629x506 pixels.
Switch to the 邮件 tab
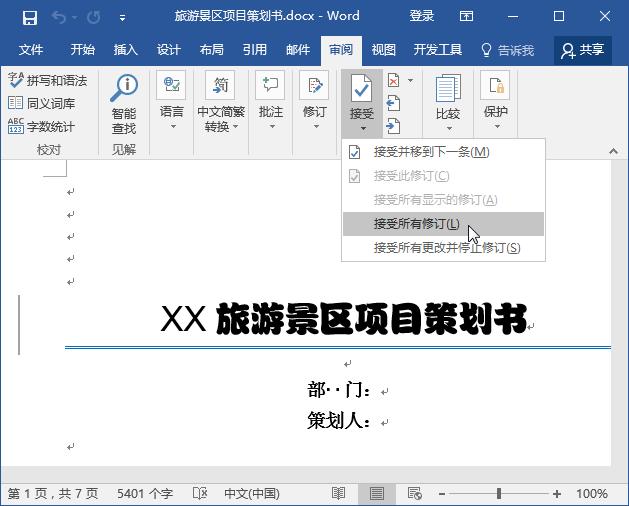298,50
